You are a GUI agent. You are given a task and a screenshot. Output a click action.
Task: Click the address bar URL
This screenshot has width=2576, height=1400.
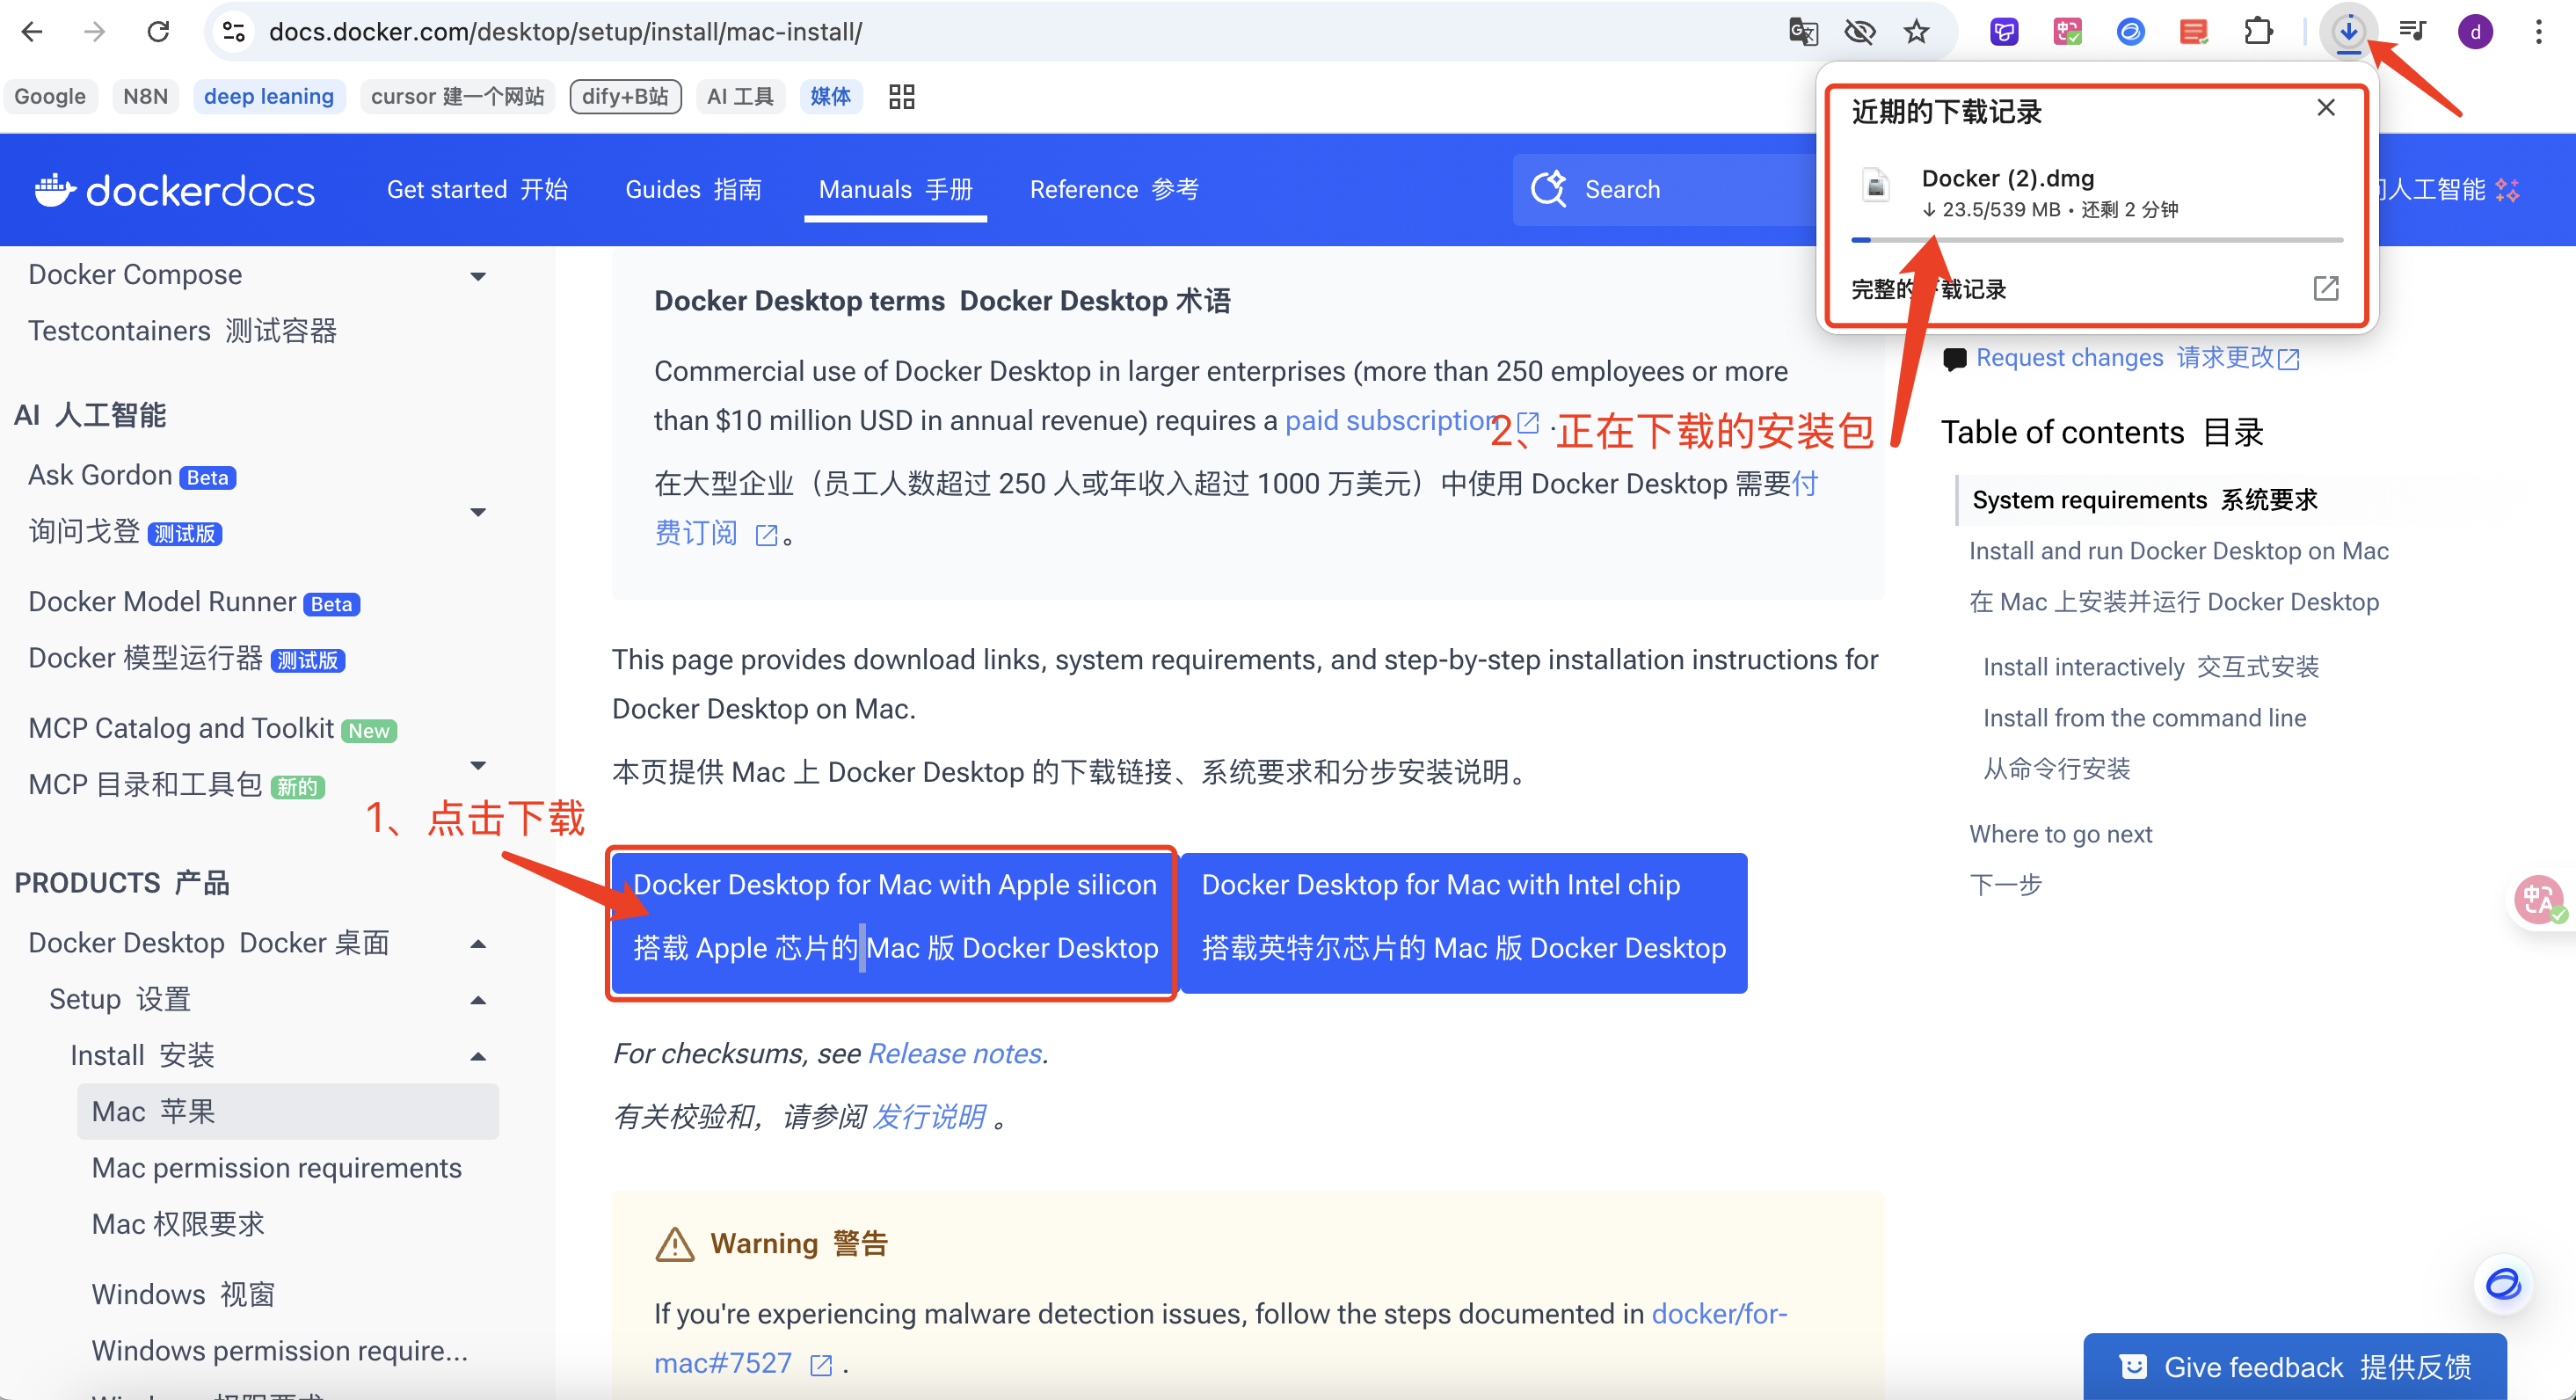click(x=565, y=32)
